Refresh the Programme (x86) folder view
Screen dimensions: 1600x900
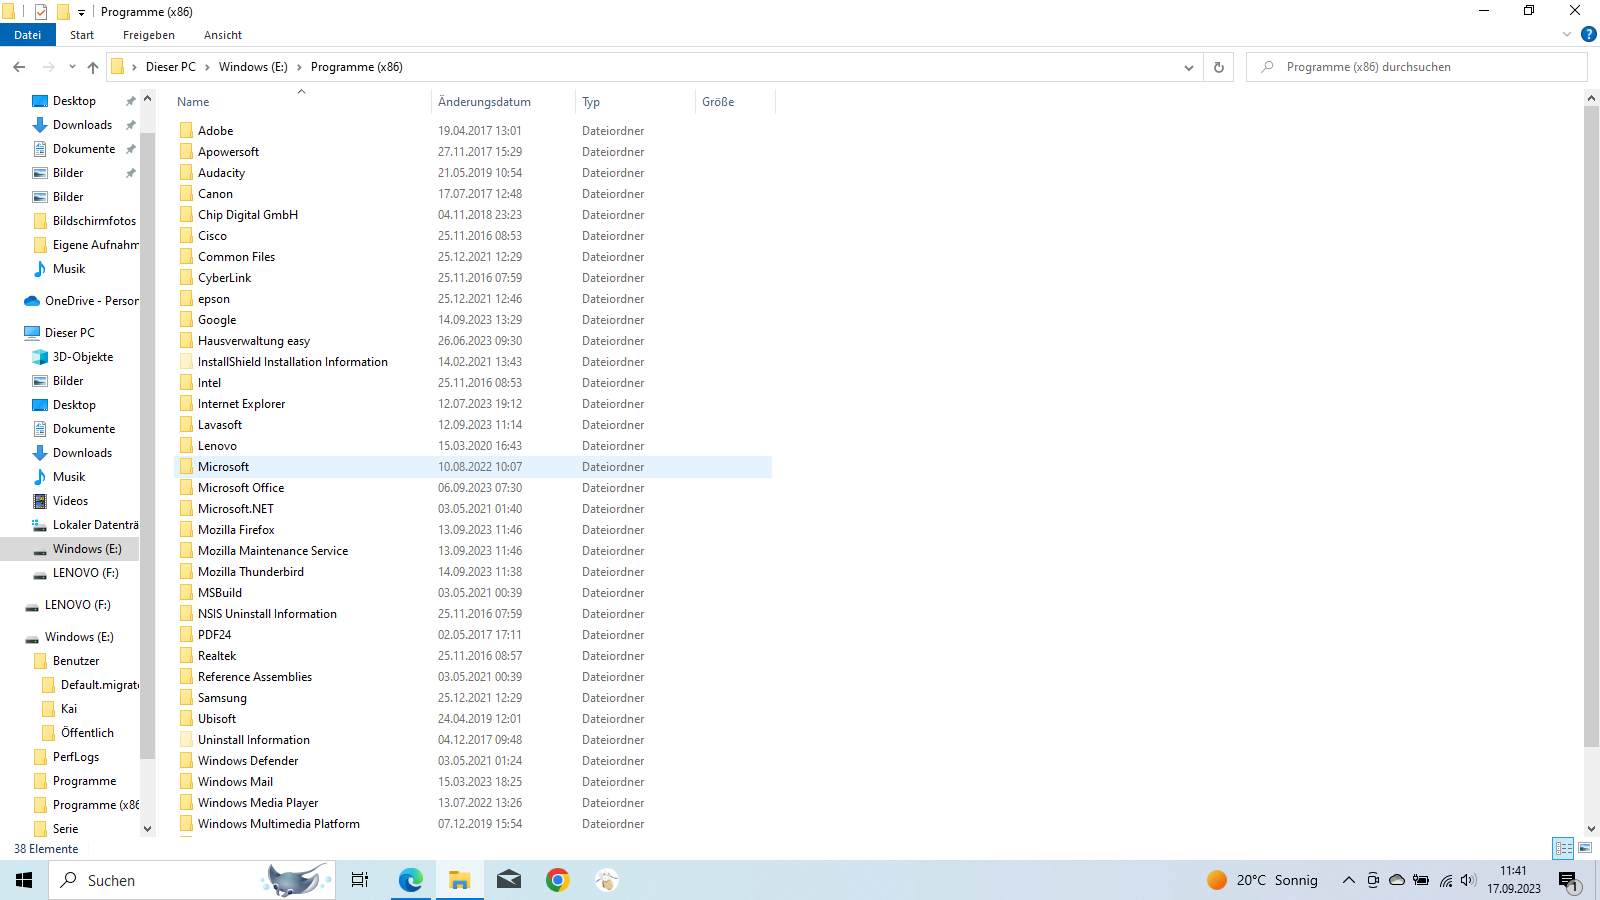[1218, 67]
